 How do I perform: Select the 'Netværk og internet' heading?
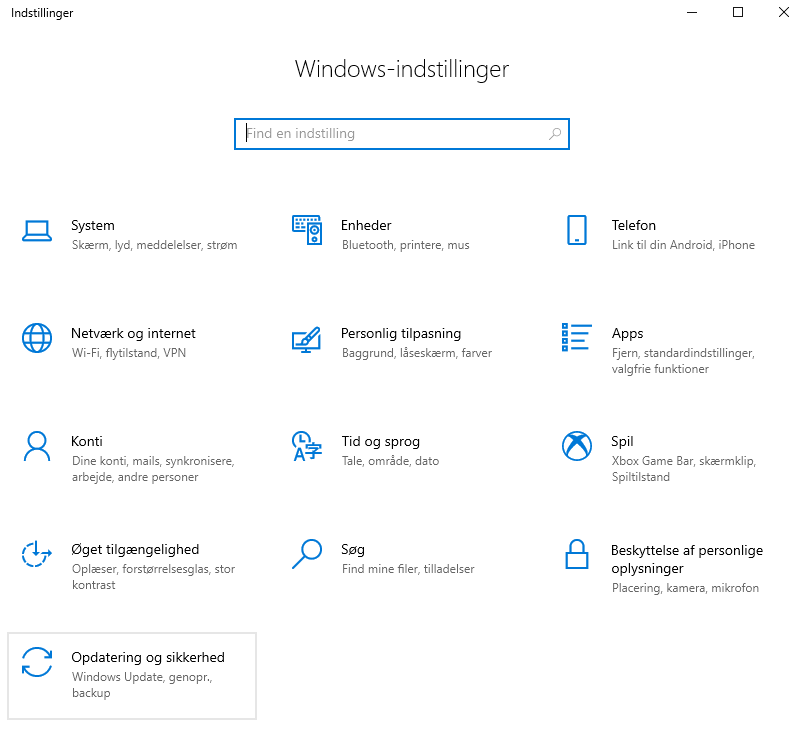(x=133, y=333)
